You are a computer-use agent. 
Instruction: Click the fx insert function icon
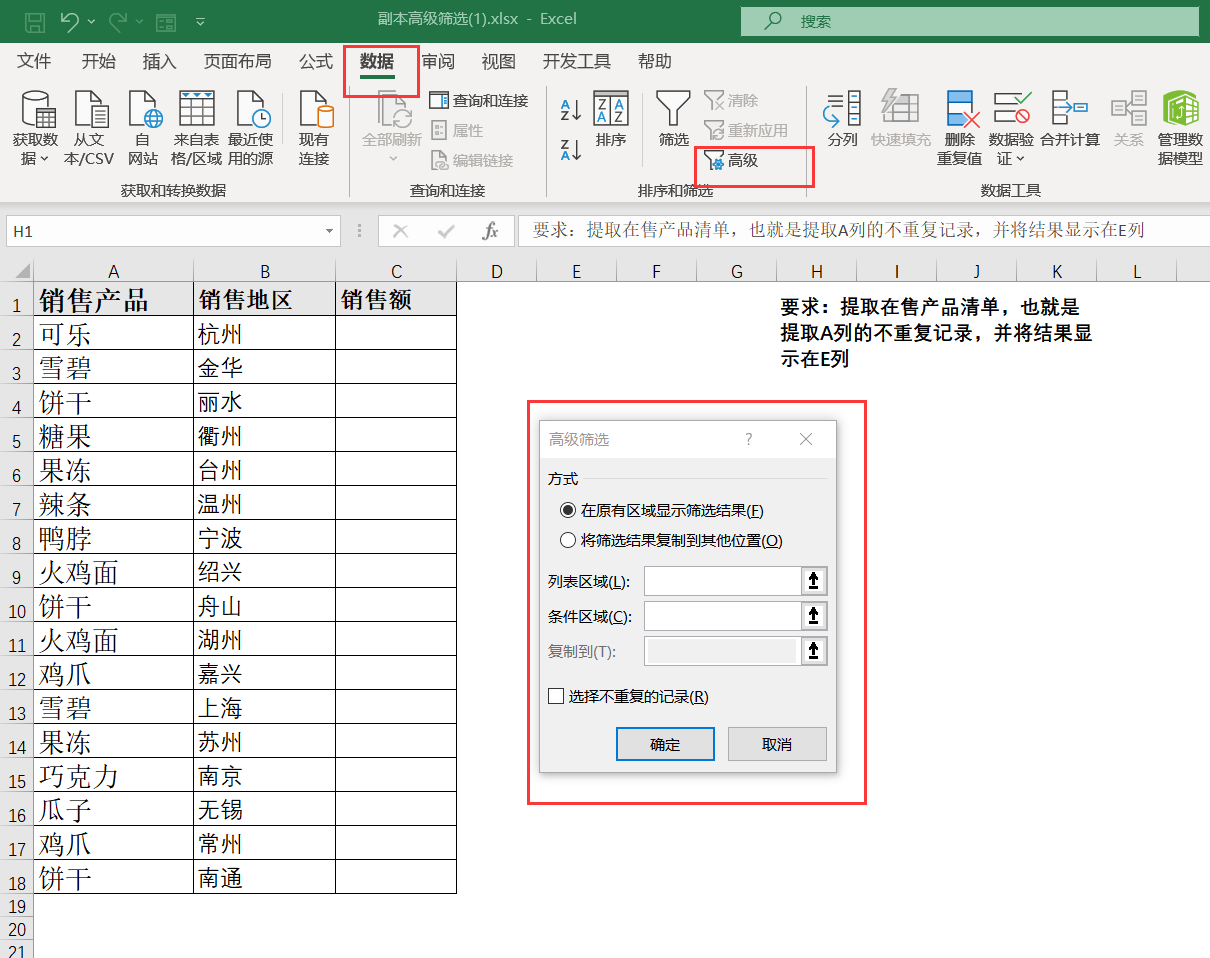[490, 231]
